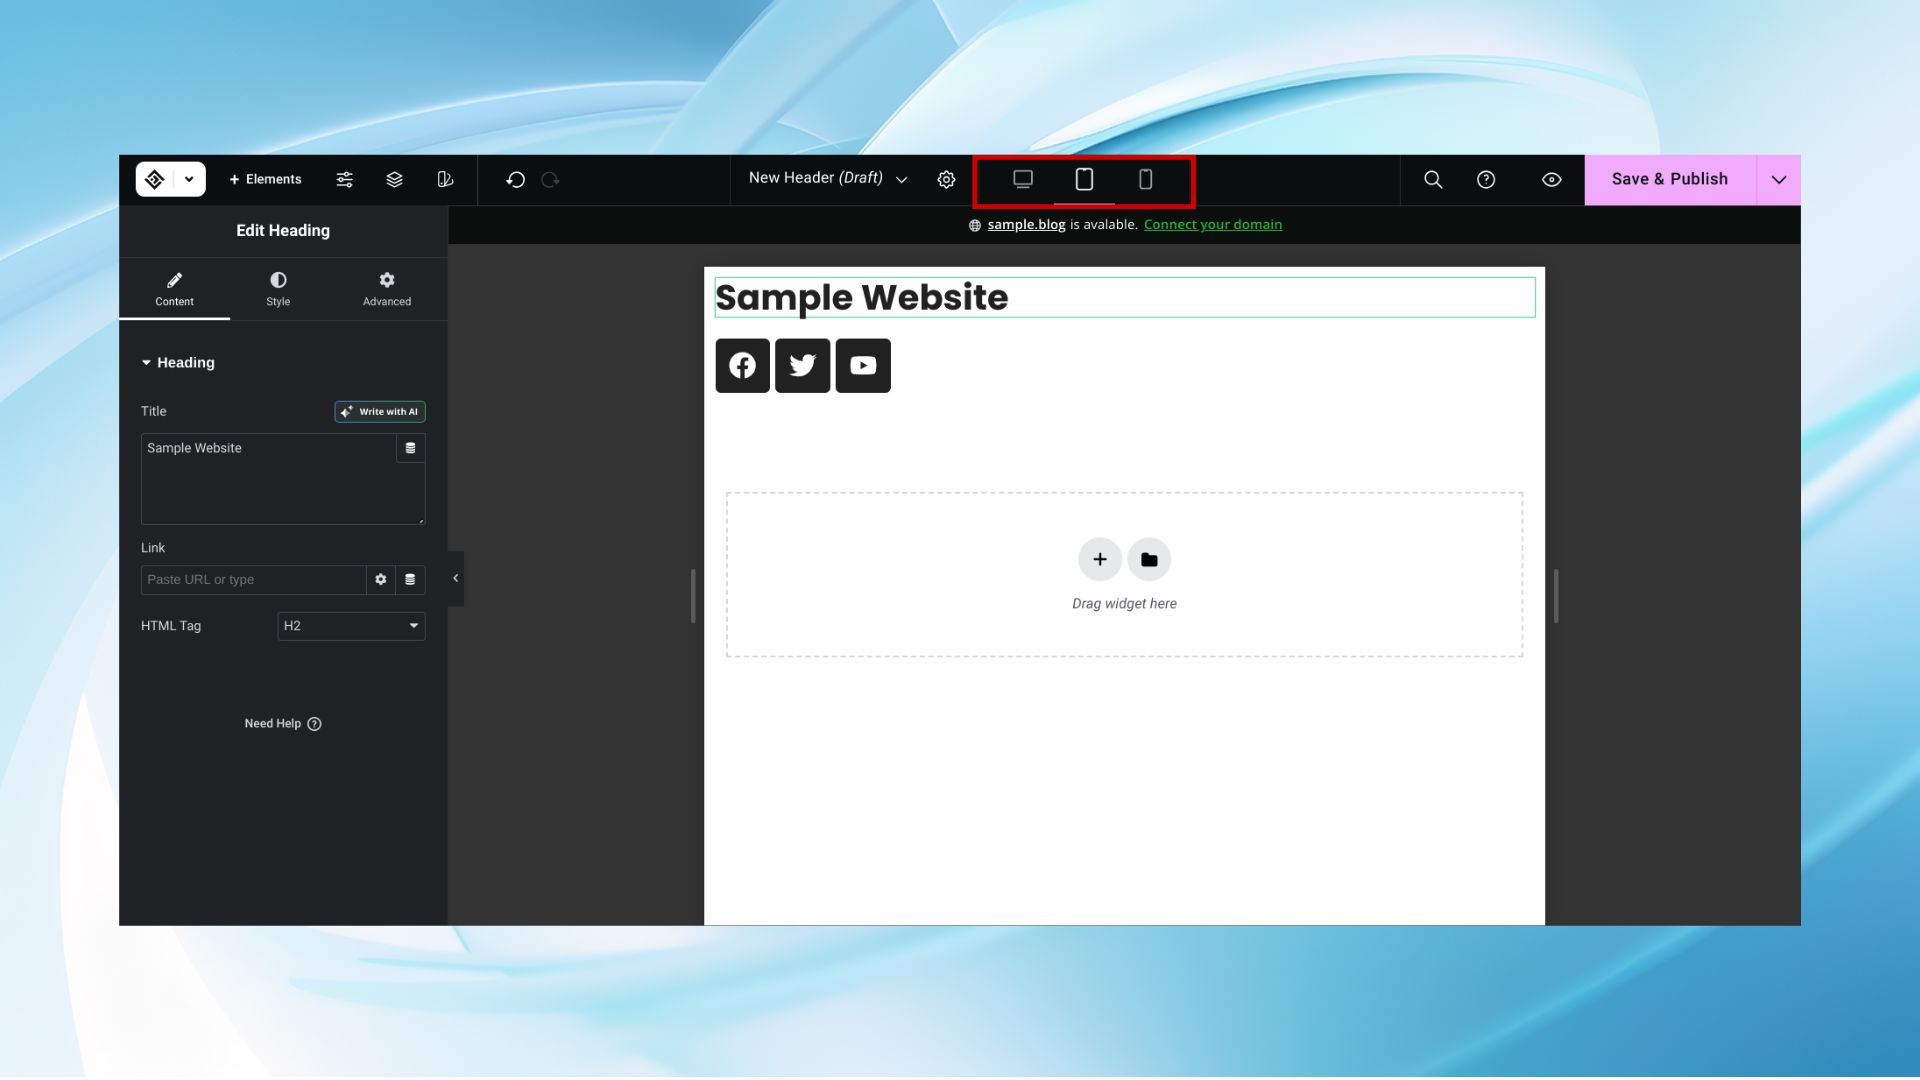Click the Write with AI button

pos(380,412)
